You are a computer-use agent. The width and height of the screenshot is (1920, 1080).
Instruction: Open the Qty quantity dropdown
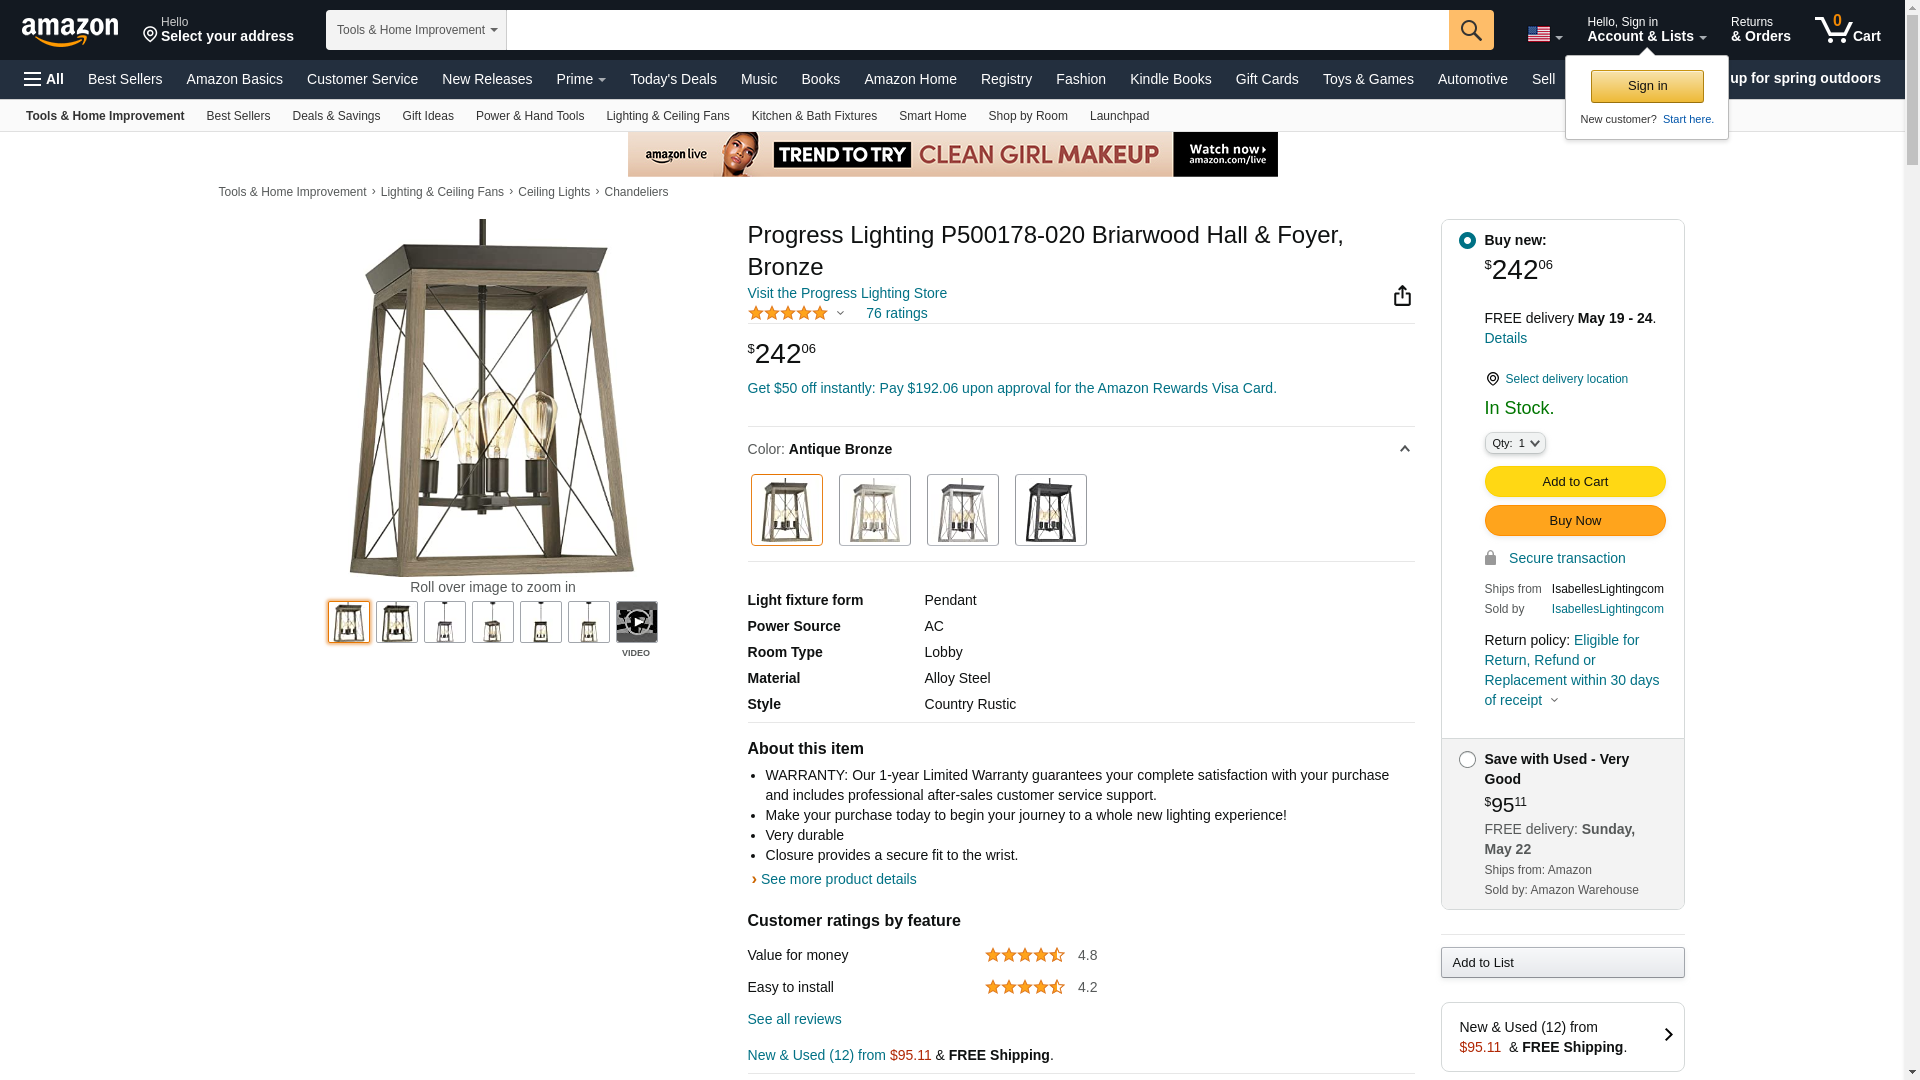(x=1514, y=443)
